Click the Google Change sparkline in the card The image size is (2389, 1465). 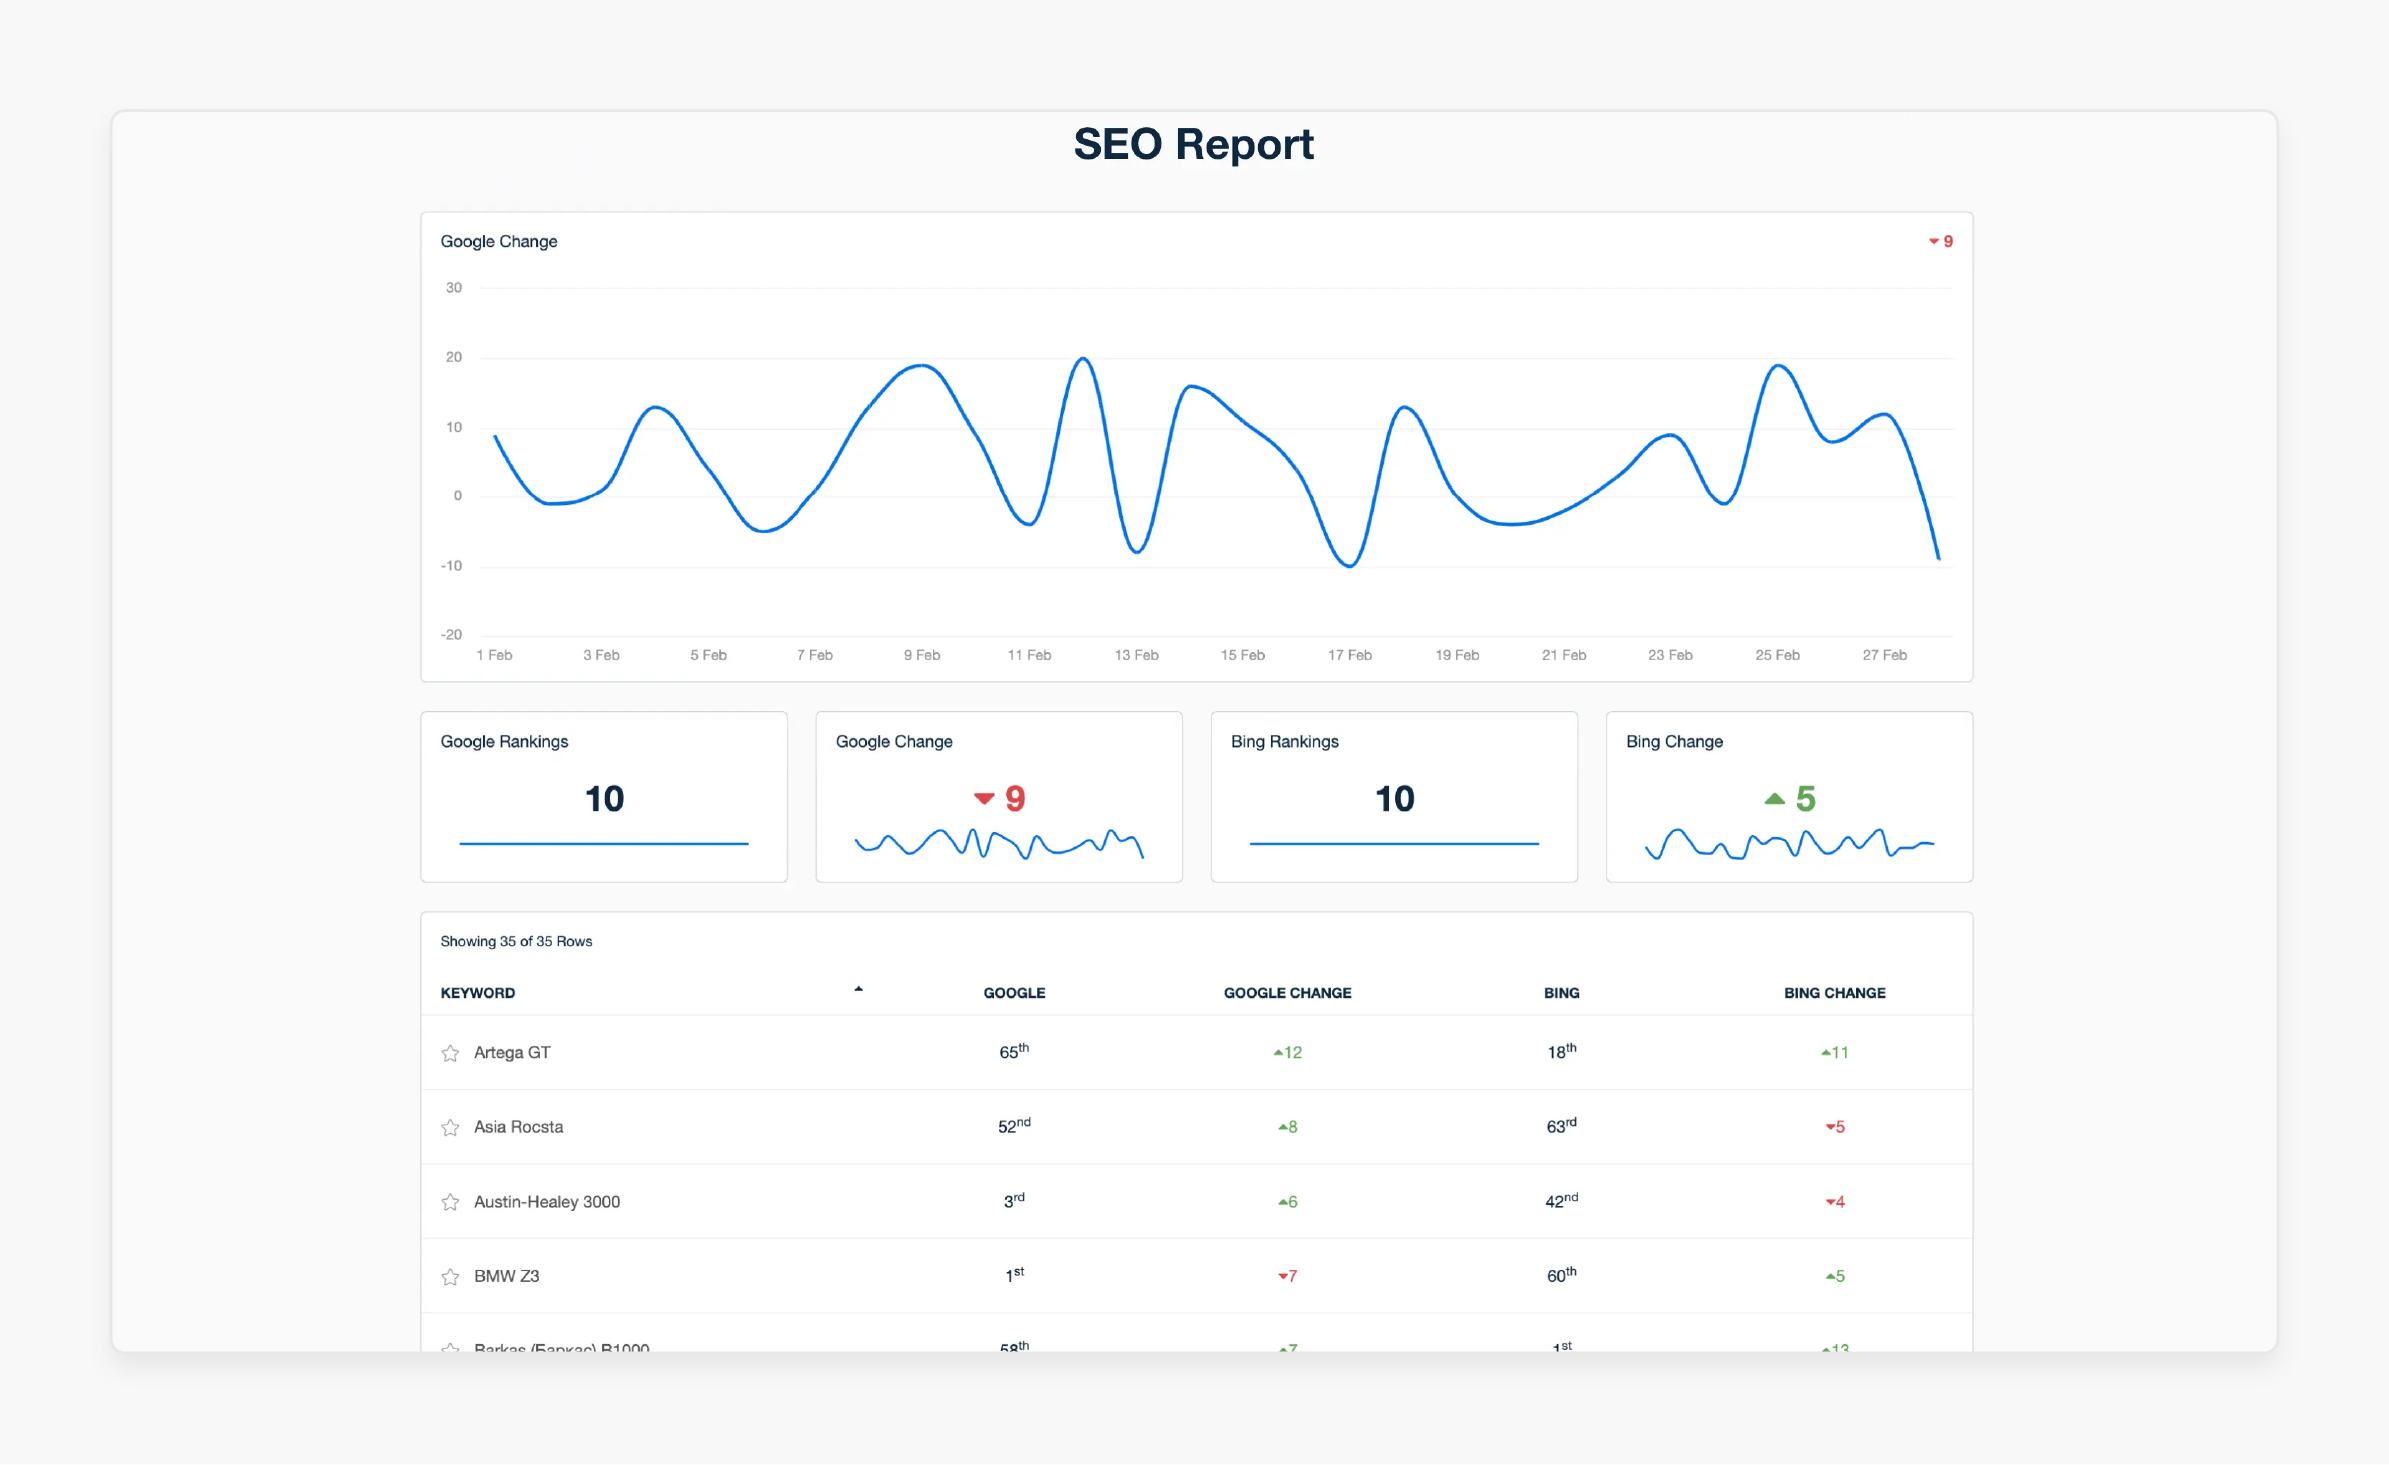pos(999,844)
